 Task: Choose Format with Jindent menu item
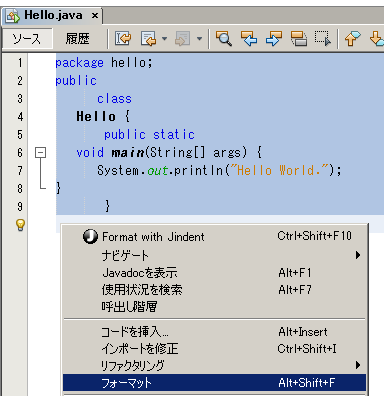(215, 237)
